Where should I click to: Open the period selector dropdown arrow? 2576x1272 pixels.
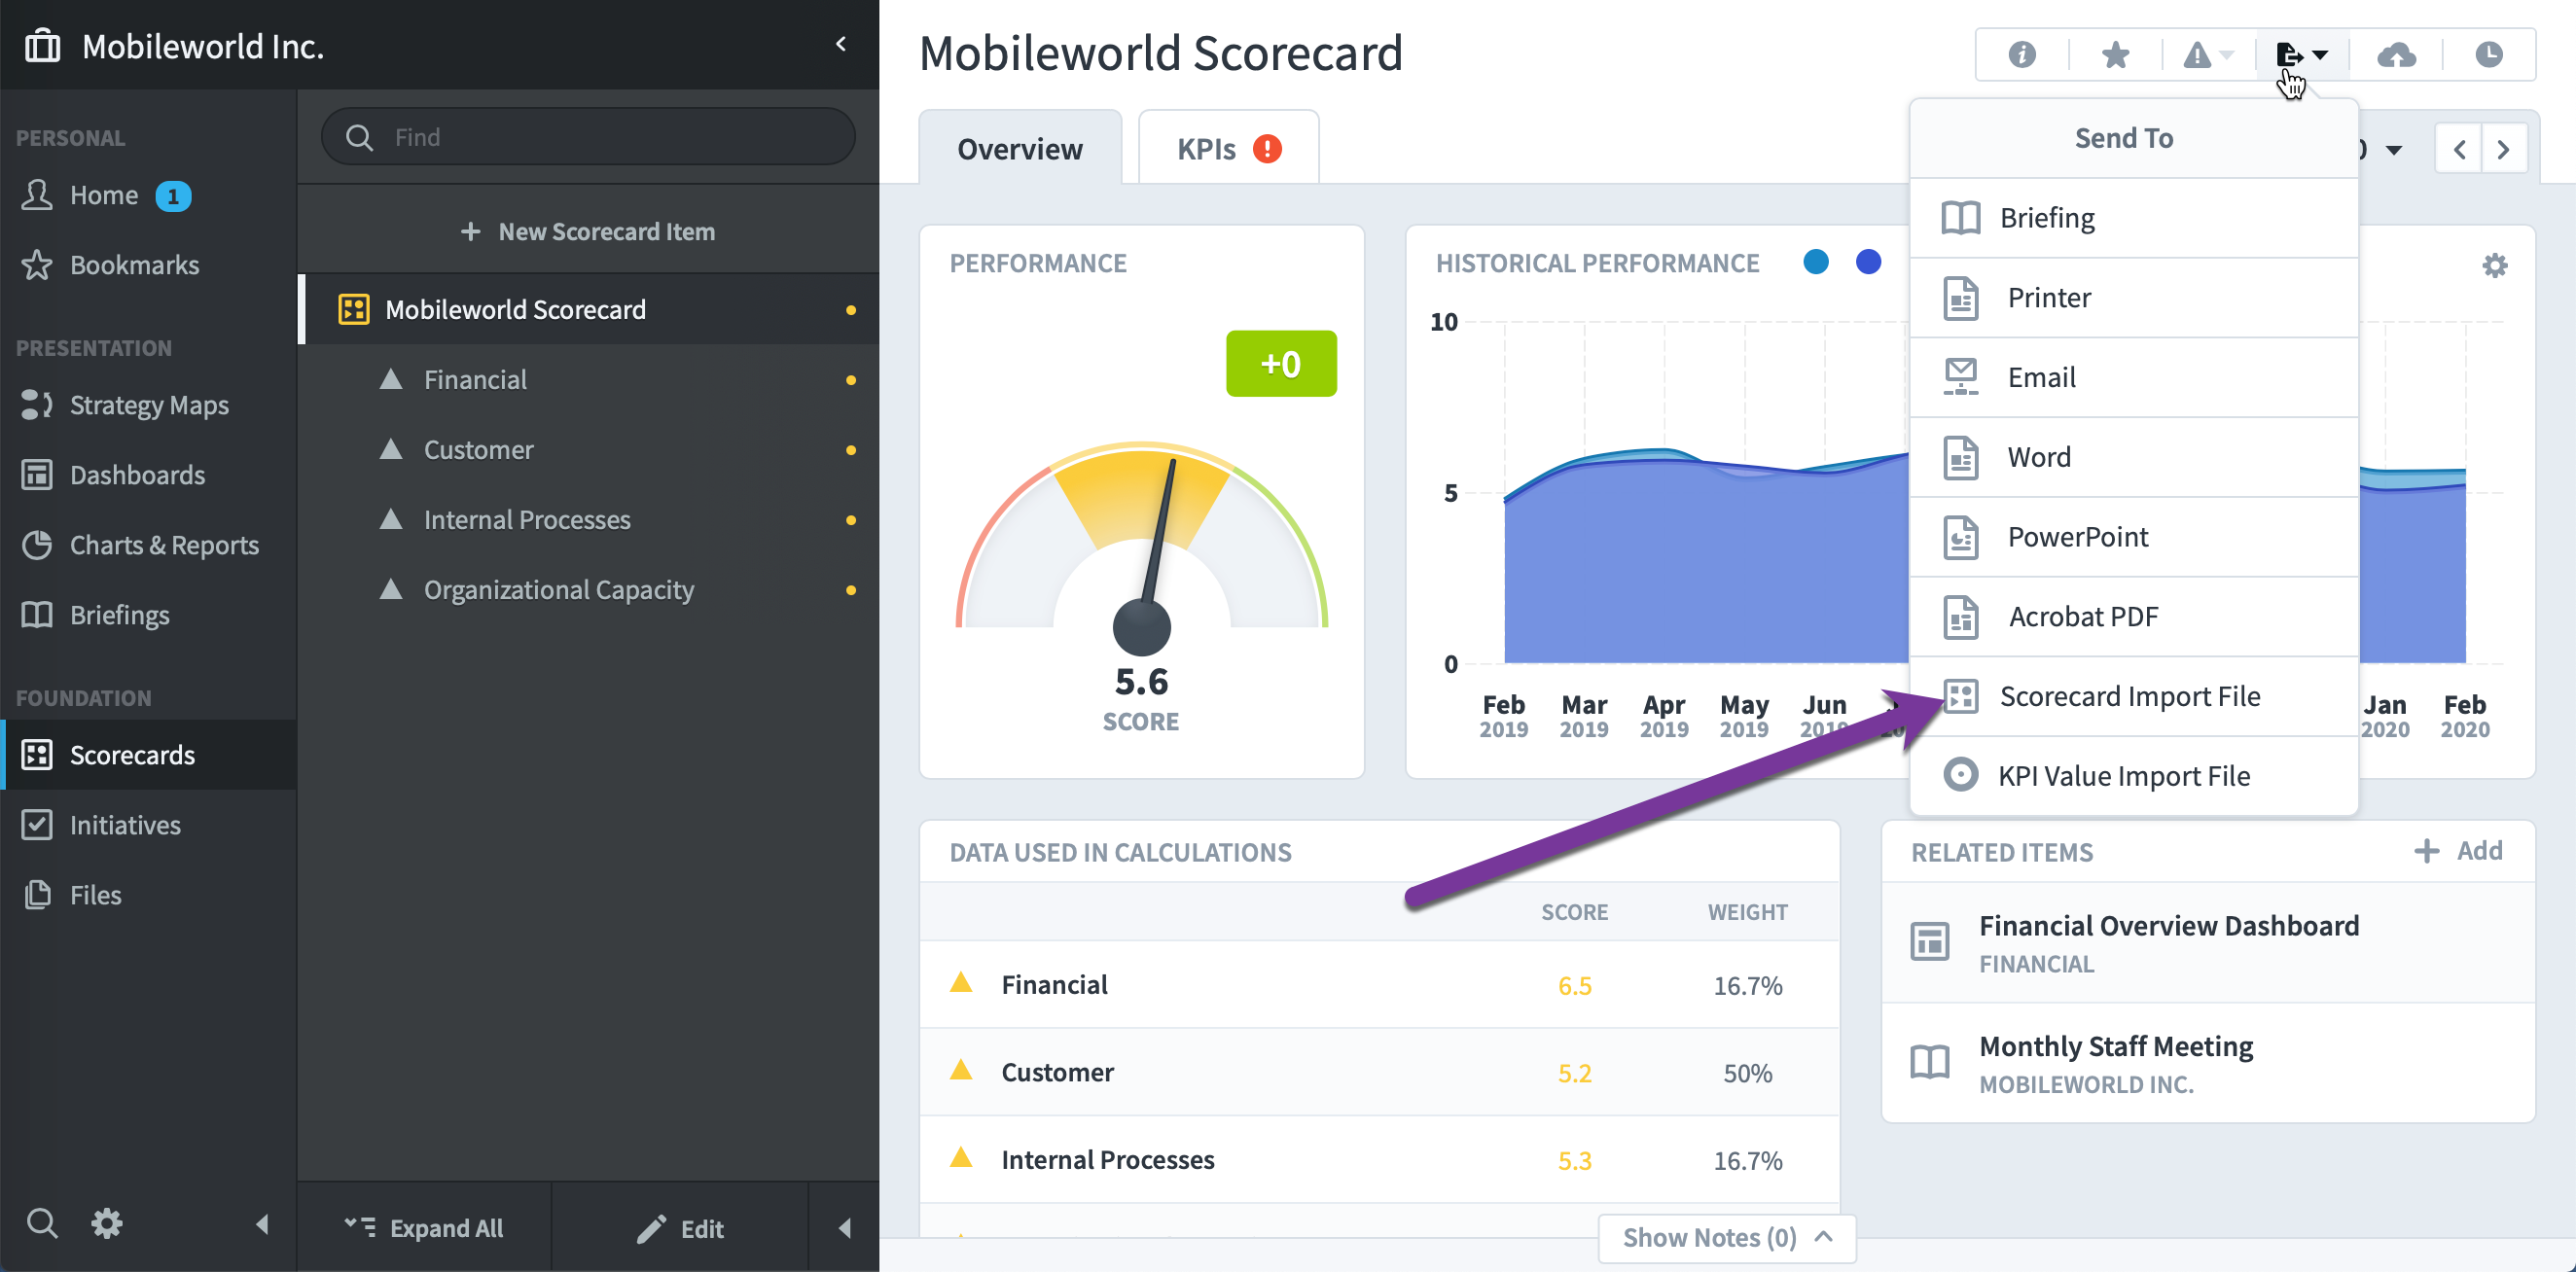point(2394,150)
